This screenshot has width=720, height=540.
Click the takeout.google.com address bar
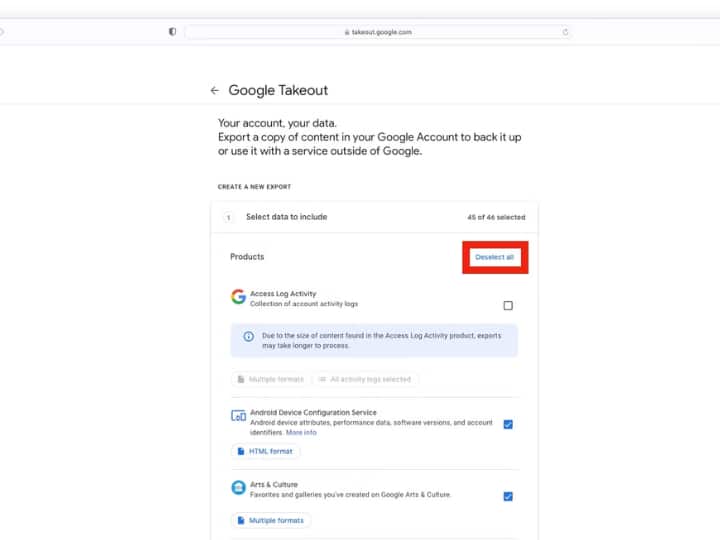(378, 32)
